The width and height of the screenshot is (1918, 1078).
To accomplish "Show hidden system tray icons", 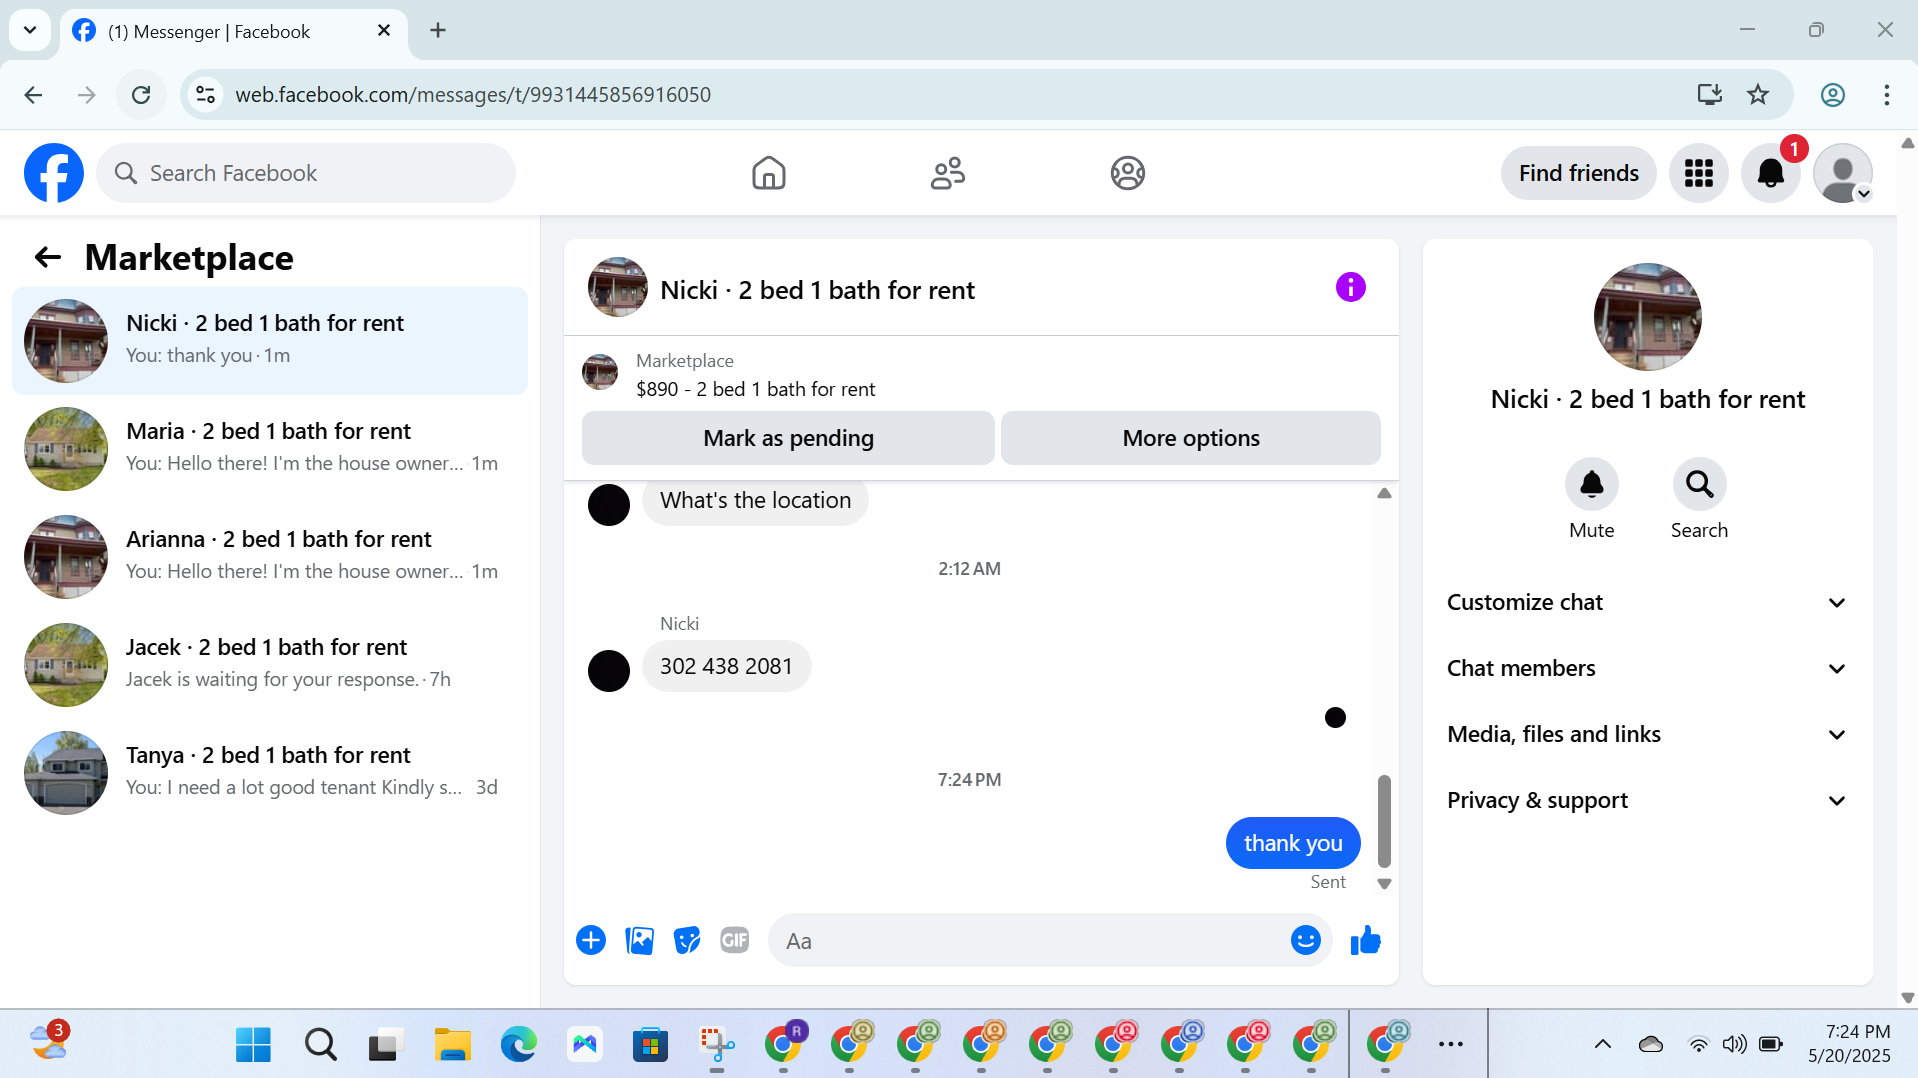I will tap(1602, 1045).
